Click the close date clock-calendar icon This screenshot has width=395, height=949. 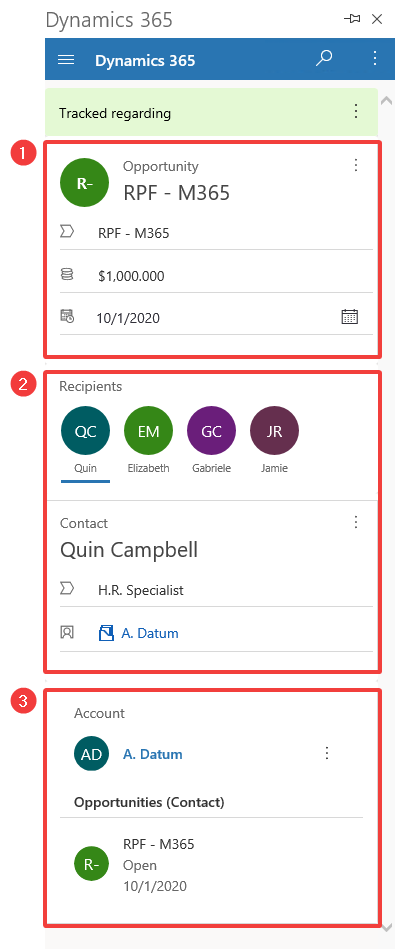tap(67, 316)
